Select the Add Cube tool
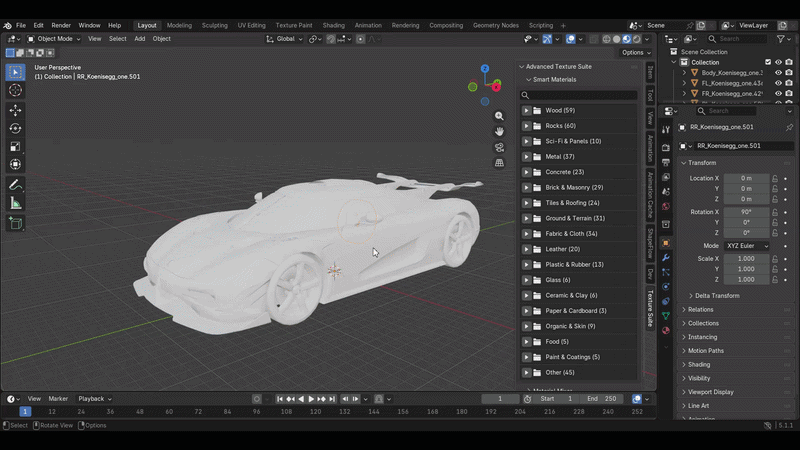This screenshot has width=800, height=450. pyautogui.click(x=15, y=223)
